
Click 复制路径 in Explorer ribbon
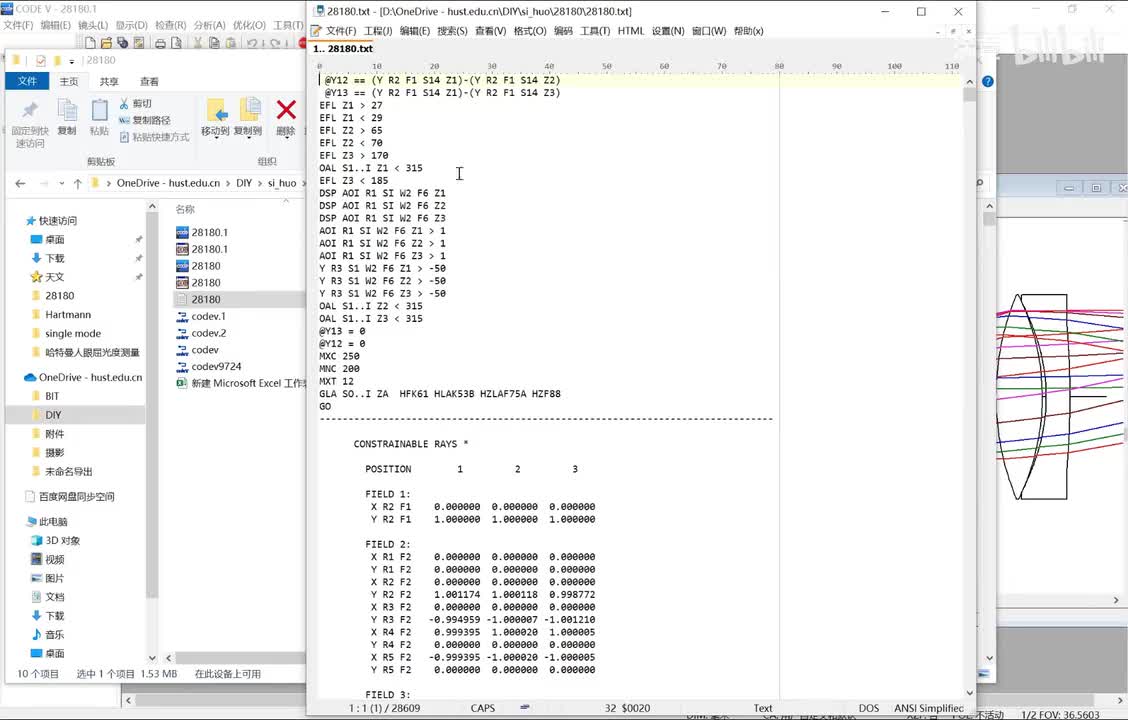145,120
